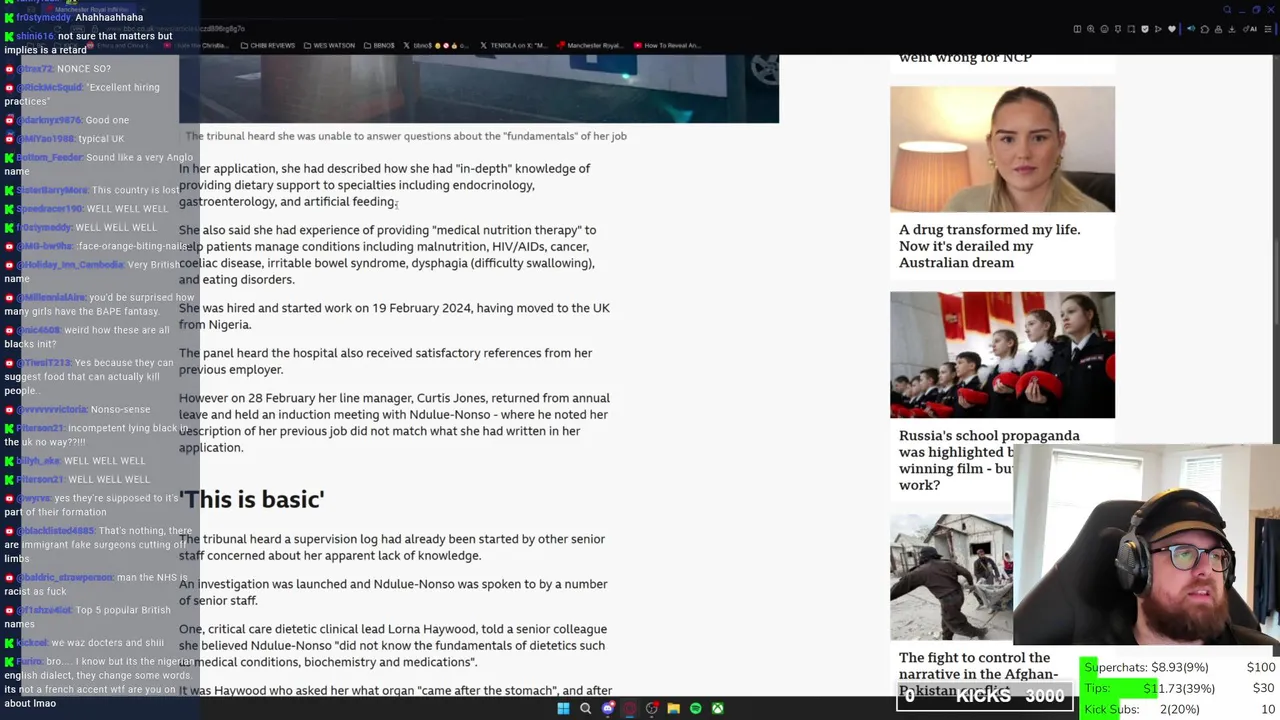
Task: Open Russia's school propaganda article link
Action: tap(989, 460)
